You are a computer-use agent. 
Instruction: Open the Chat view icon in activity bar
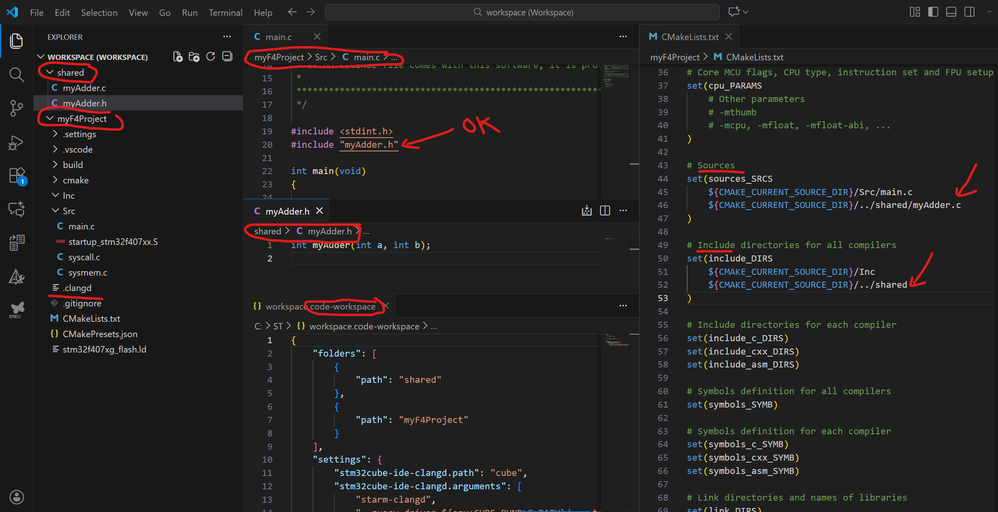click(x=17, y=209)
